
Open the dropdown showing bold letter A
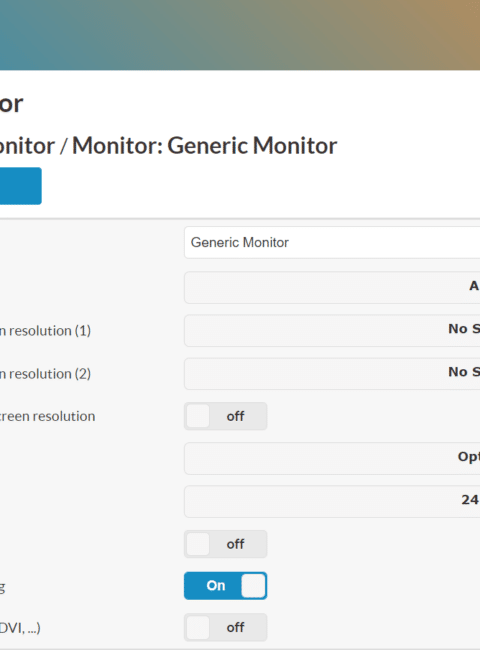point(332,288)
